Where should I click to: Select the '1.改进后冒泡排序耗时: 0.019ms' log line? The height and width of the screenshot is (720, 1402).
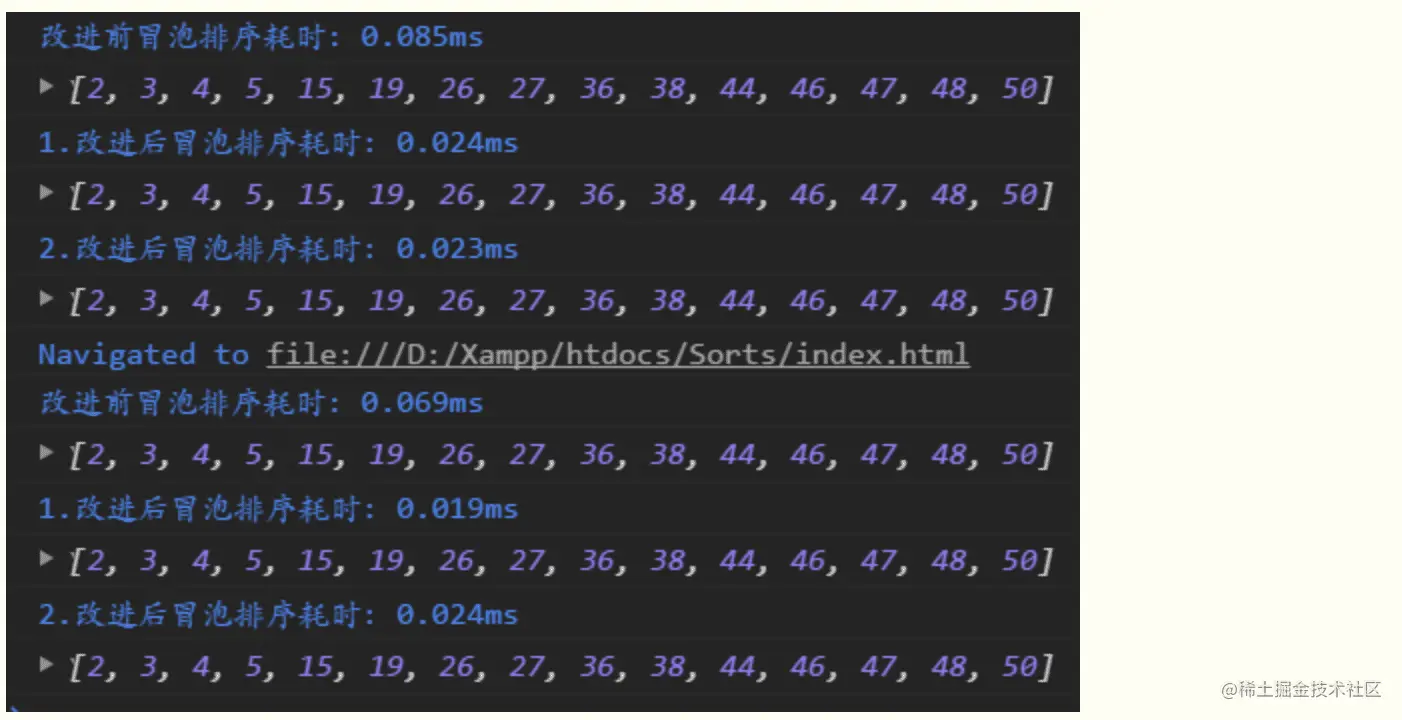pyautogui.click(x=278, y=509)
